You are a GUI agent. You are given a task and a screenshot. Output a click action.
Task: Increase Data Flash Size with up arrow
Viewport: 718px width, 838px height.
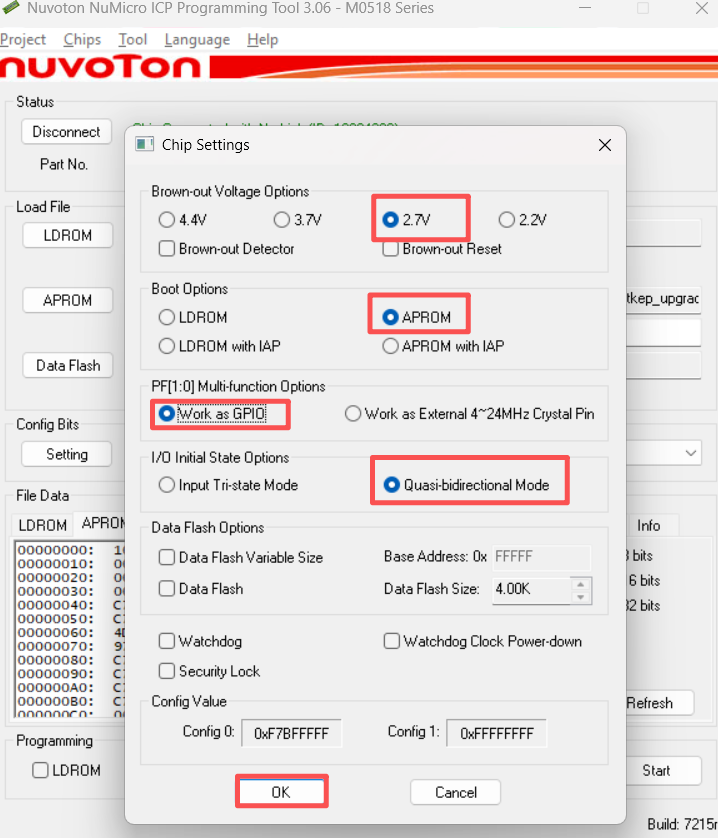(580, 582)
